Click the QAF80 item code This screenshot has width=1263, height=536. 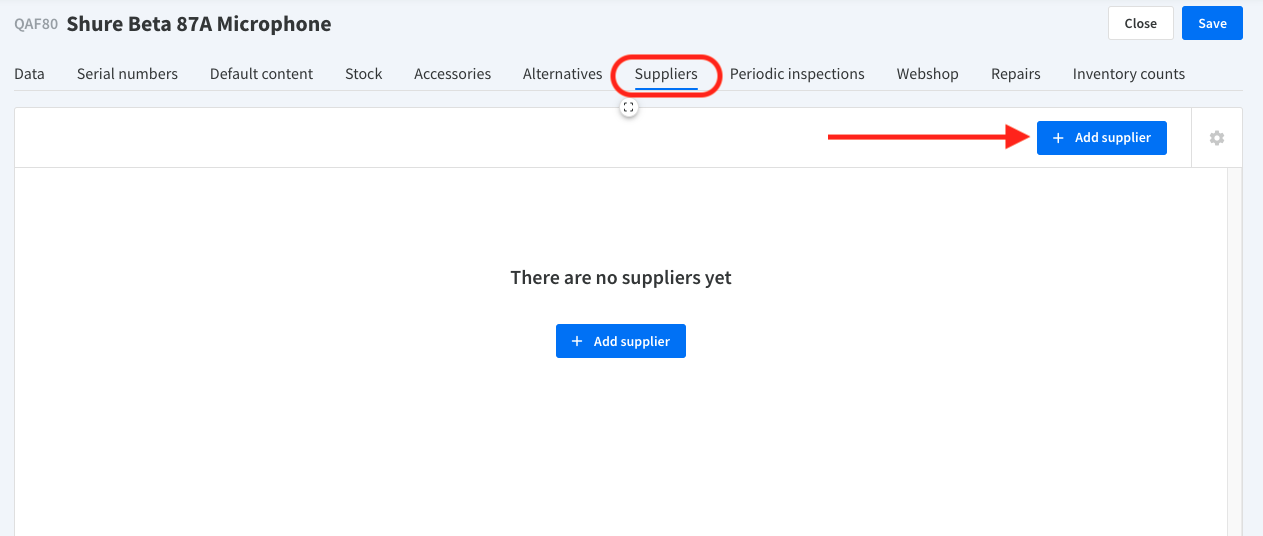point(36,25)
